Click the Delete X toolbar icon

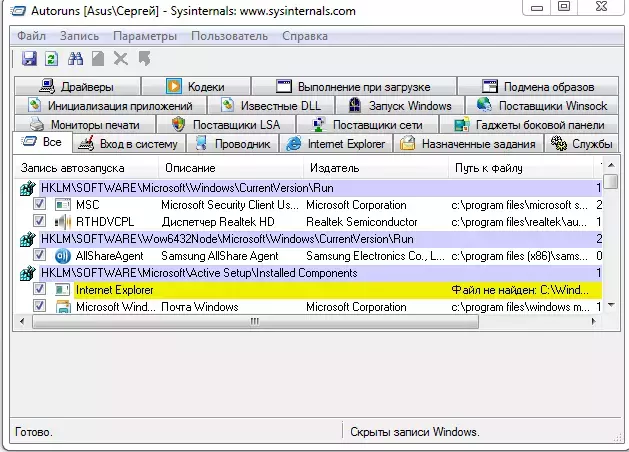coord(120,59)
